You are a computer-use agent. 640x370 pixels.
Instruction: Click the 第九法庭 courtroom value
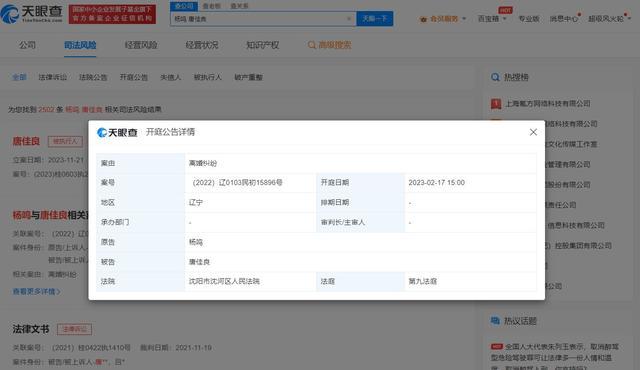point(422,281)
